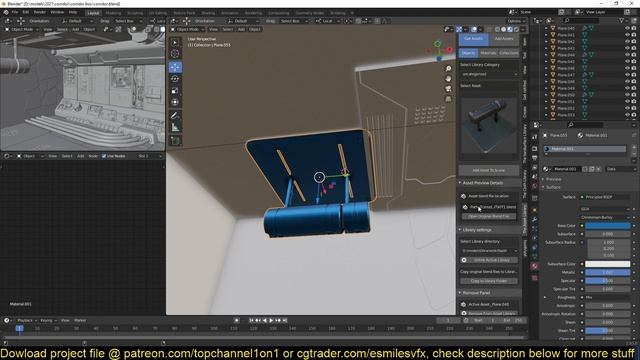Screen dimensions: 640x360
Task: Open the Modifiers wrench properties tab
Action: coord(534,220)
